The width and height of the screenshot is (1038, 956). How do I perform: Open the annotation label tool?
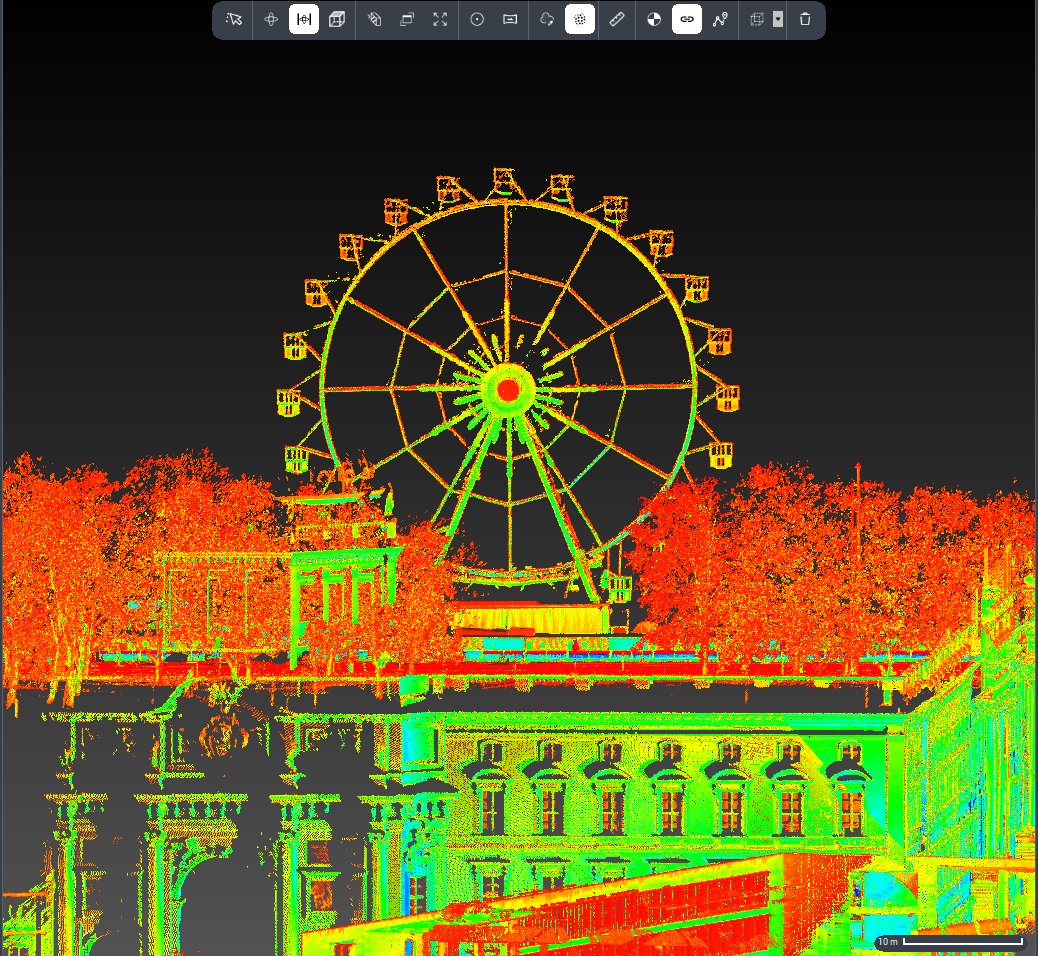pyautogui.click(x=508, y=19)
